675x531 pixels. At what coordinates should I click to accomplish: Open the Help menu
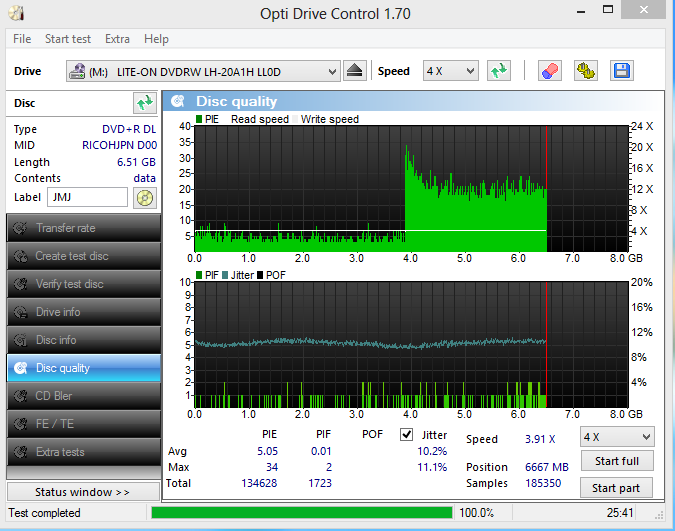(x=156, y=39)
